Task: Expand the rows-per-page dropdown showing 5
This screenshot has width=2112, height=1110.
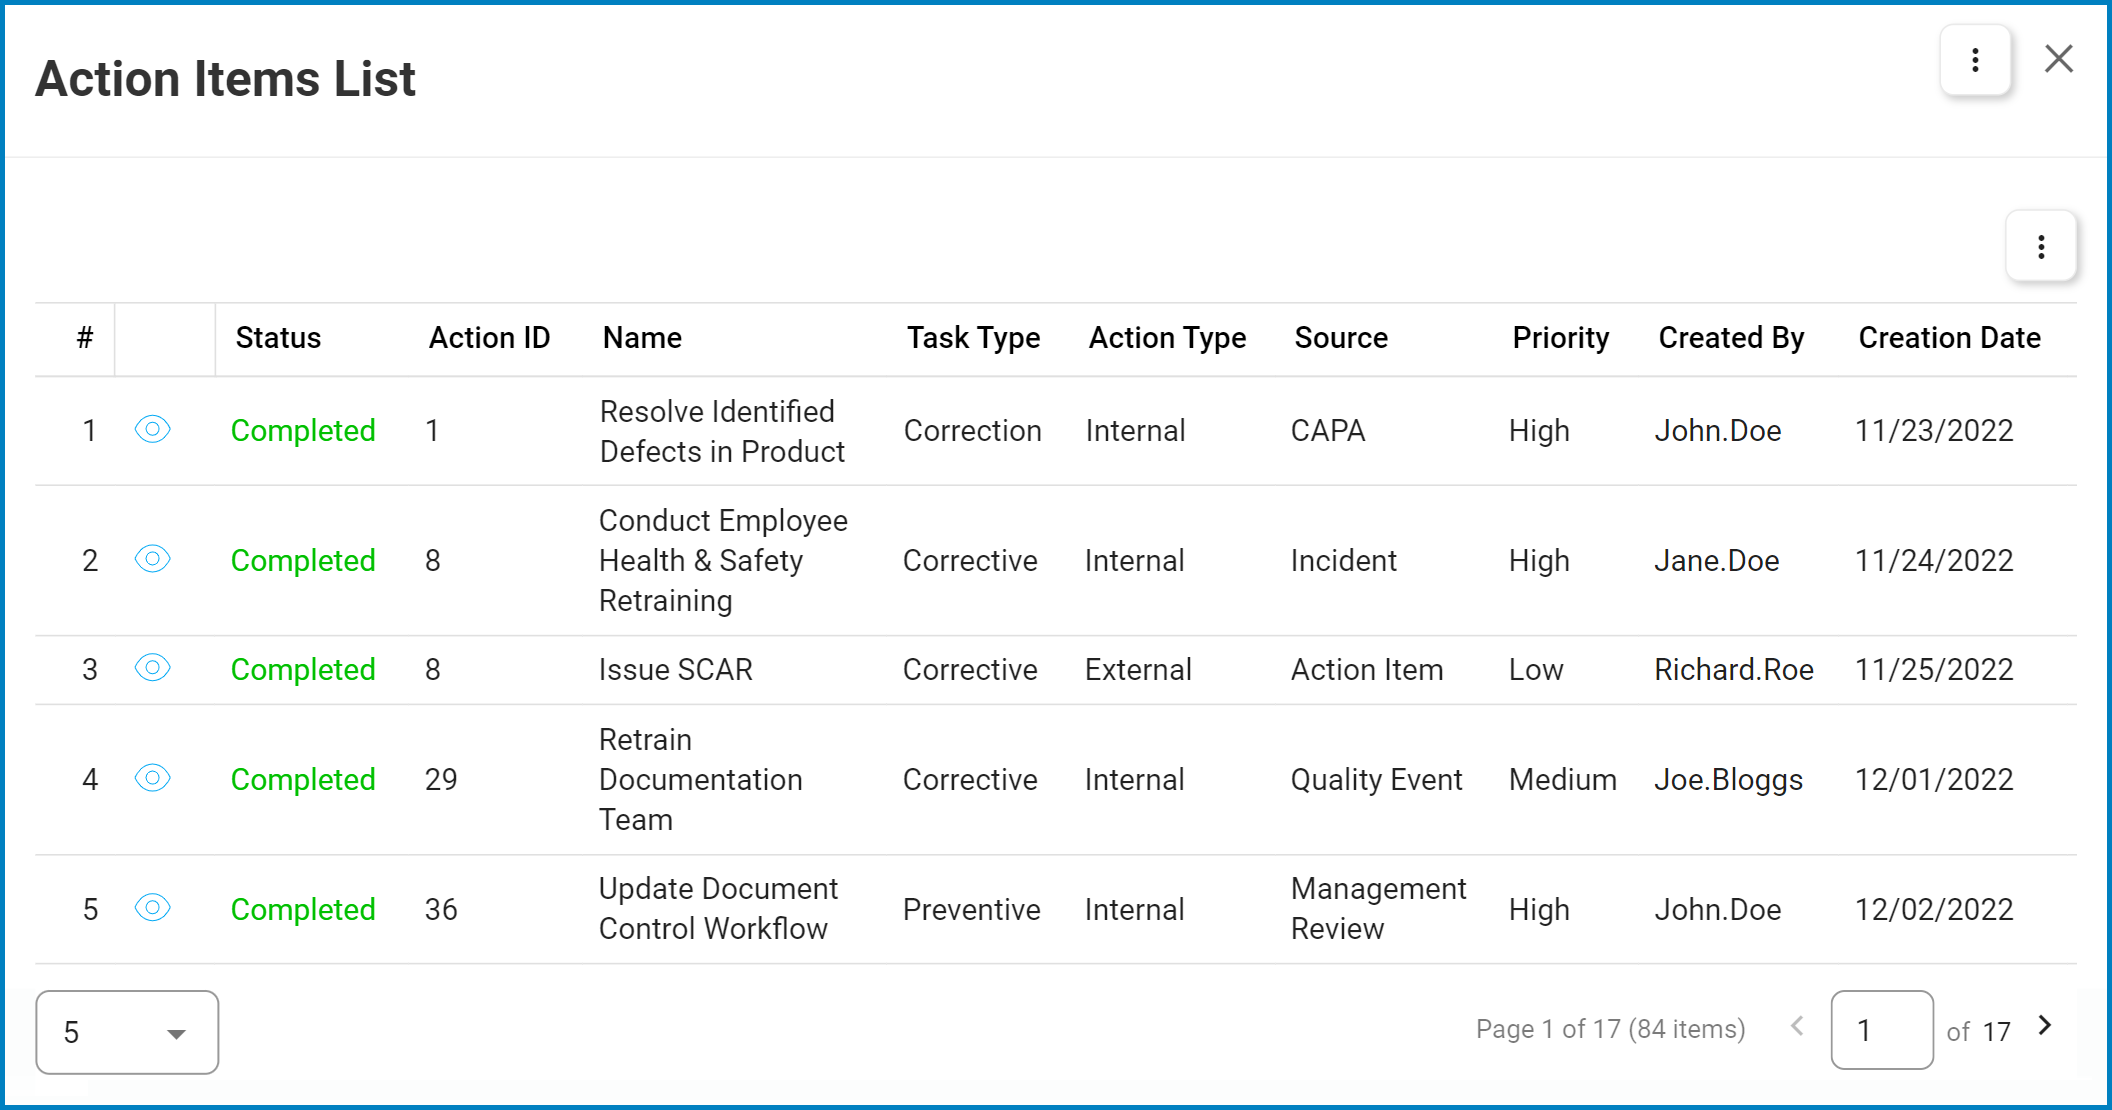Action: tap(127, 1032)
